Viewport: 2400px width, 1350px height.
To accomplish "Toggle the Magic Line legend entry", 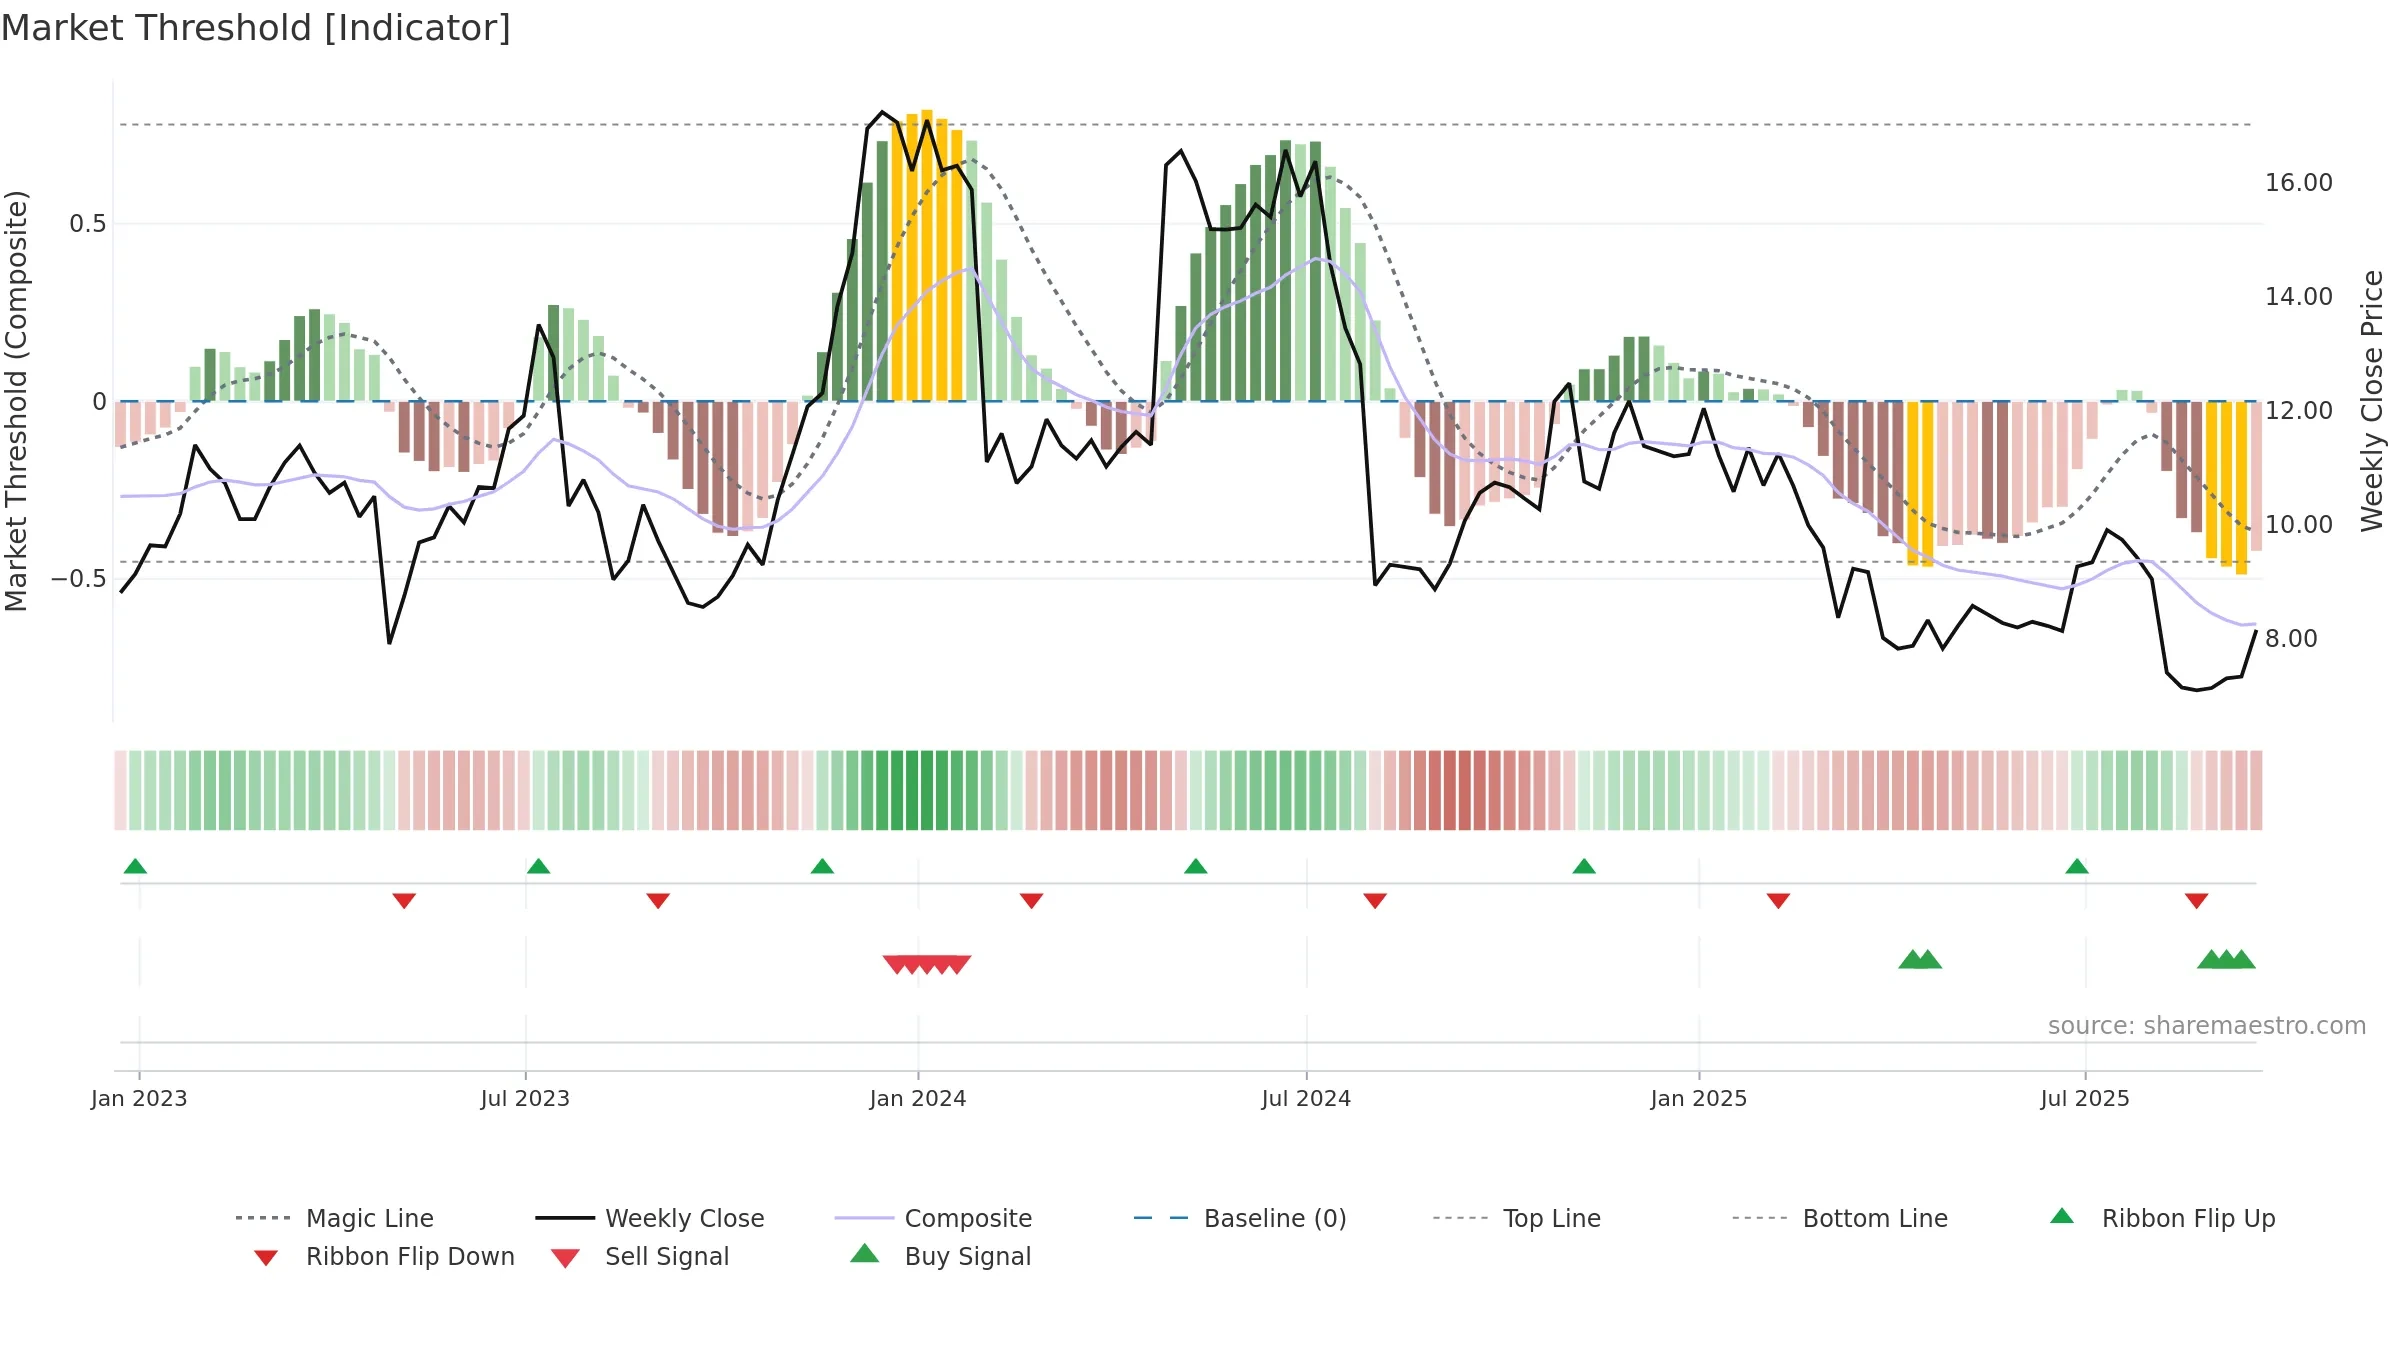I will click(x=335, y=1218).
